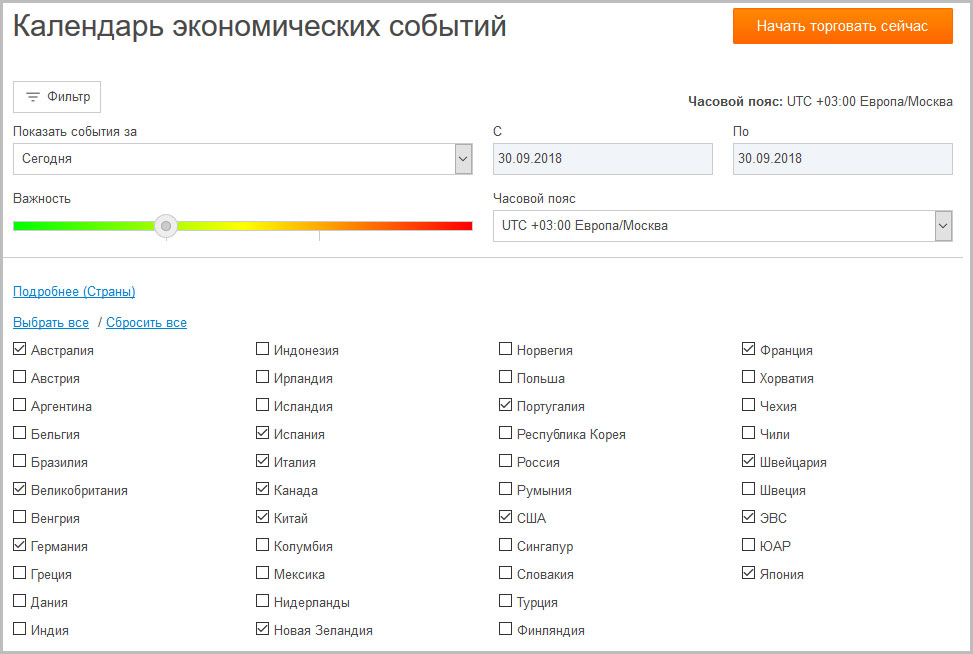Deselect the Новая Зеландия checkbox
The width and height of the screenshot is (973, 654).
point(263,630)
